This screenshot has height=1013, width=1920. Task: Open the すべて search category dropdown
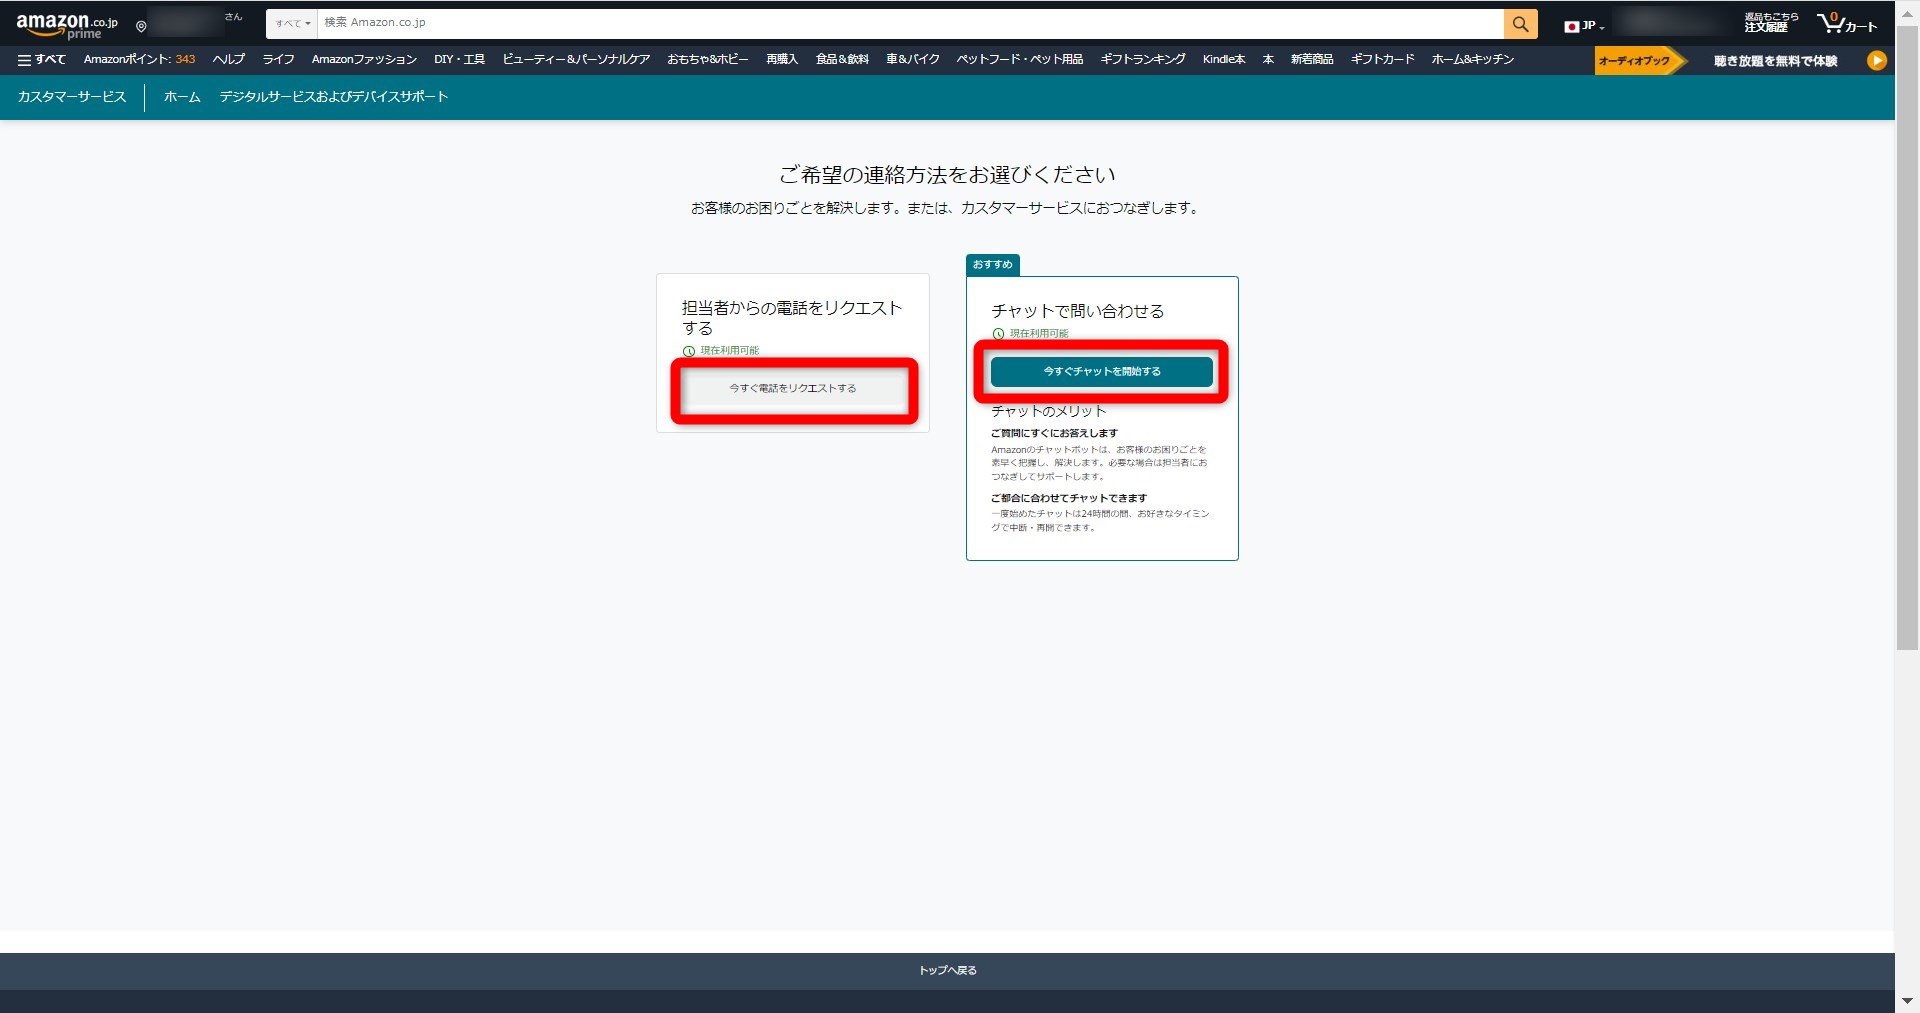(292, 24)
